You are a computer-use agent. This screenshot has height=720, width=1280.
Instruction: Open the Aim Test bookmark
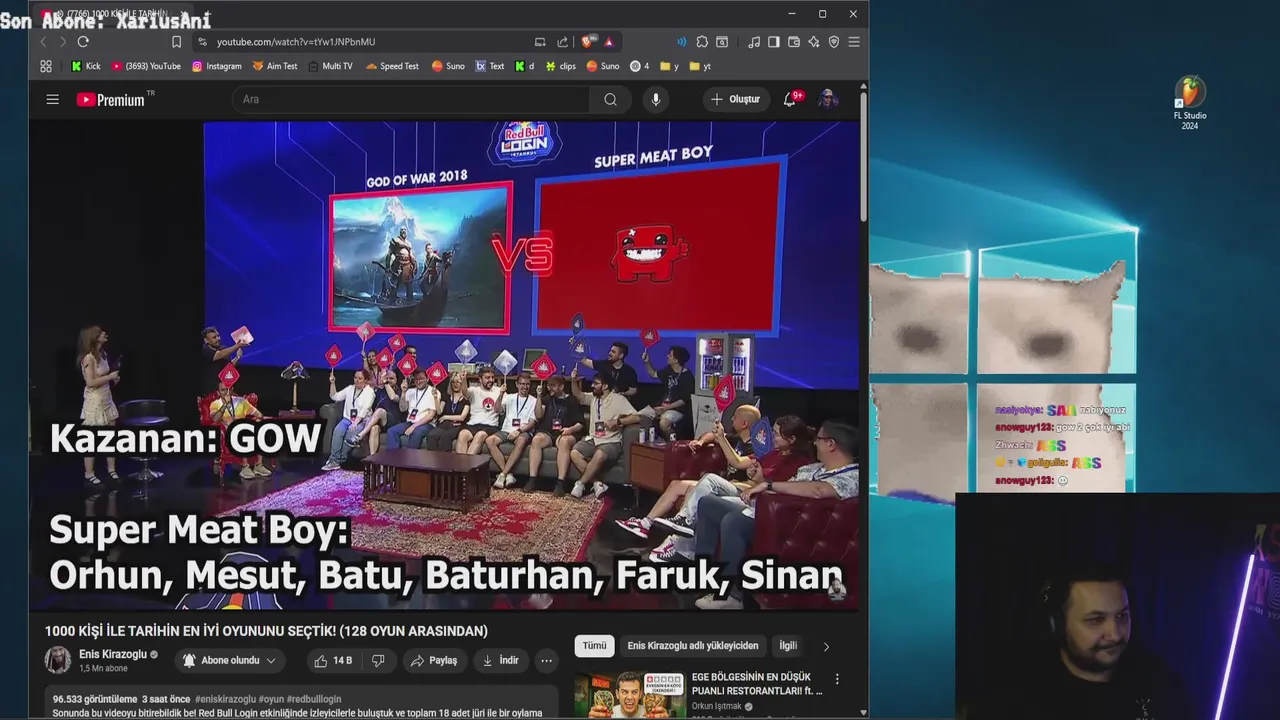coord(275,66)
